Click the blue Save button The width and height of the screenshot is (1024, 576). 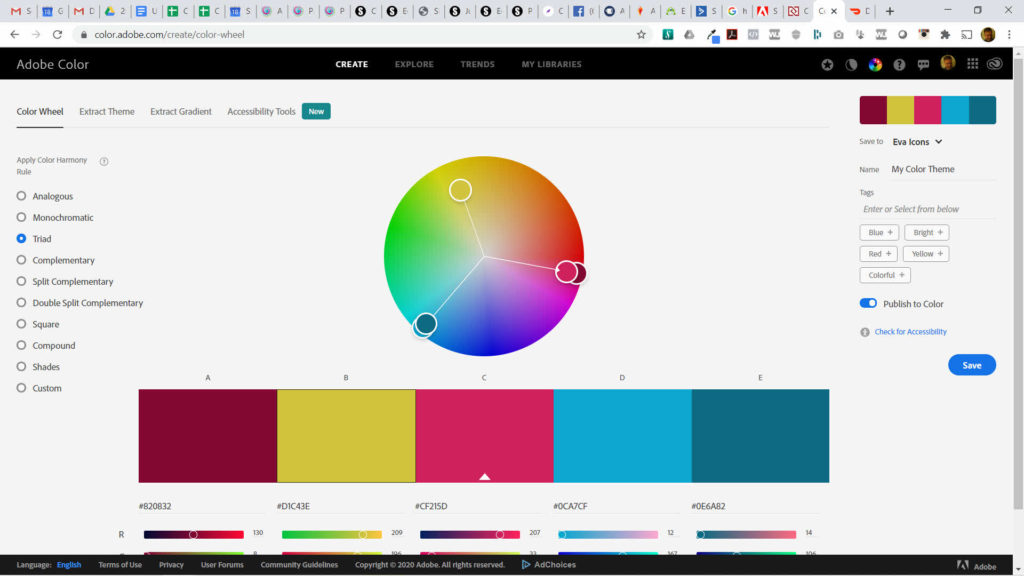[x=972, y=365]
